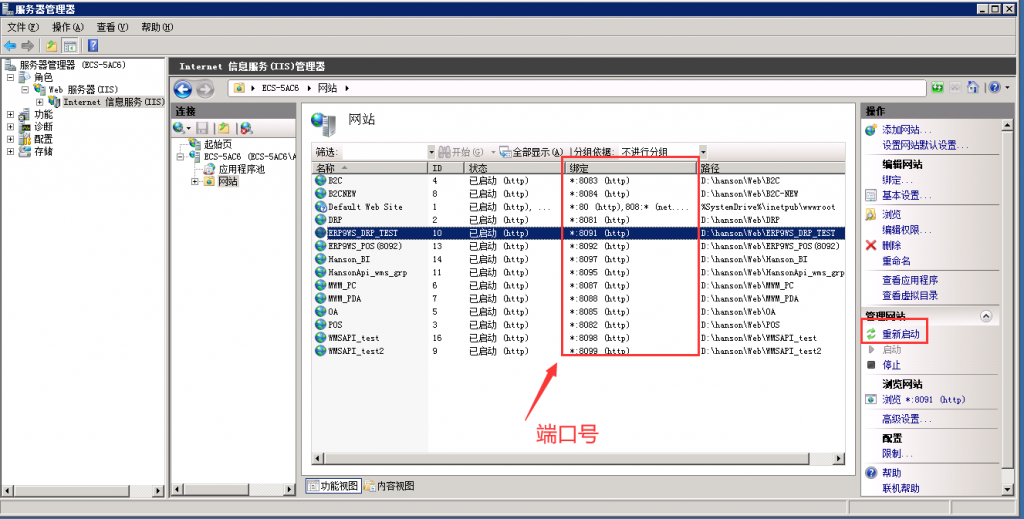Viewport: 1024px width, 519px height.
Task: Click the round blue Back button in IIS Manager
Action: coord(183,89)
